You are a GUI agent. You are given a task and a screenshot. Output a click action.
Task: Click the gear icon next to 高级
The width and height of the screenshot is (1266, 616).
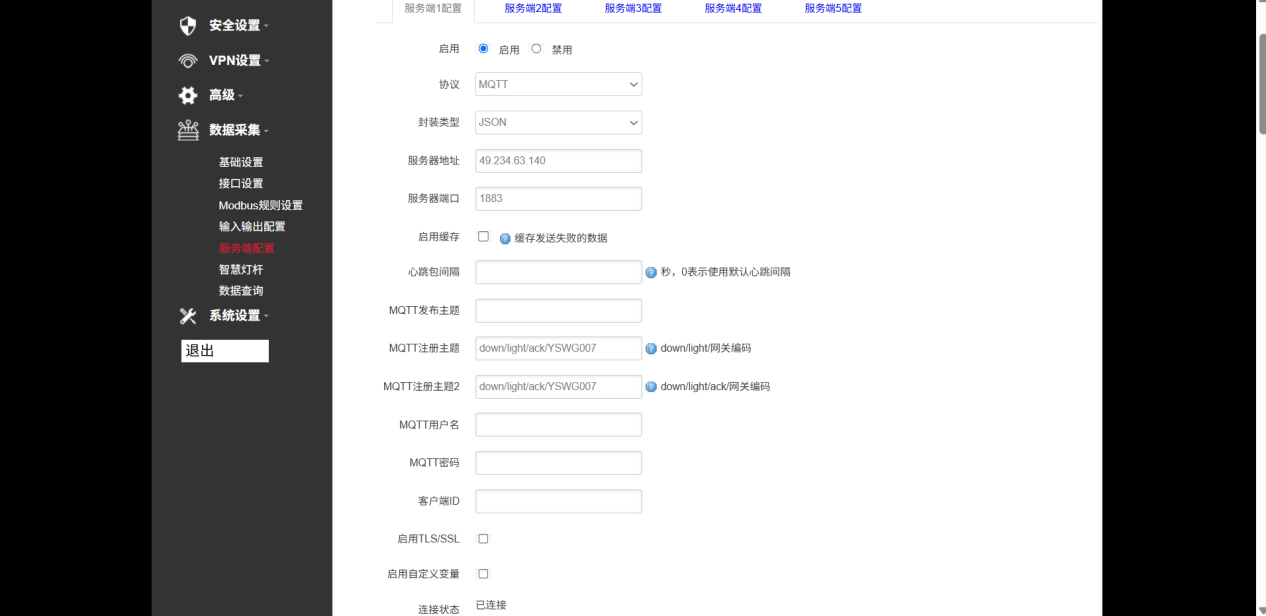coord(187,95)
